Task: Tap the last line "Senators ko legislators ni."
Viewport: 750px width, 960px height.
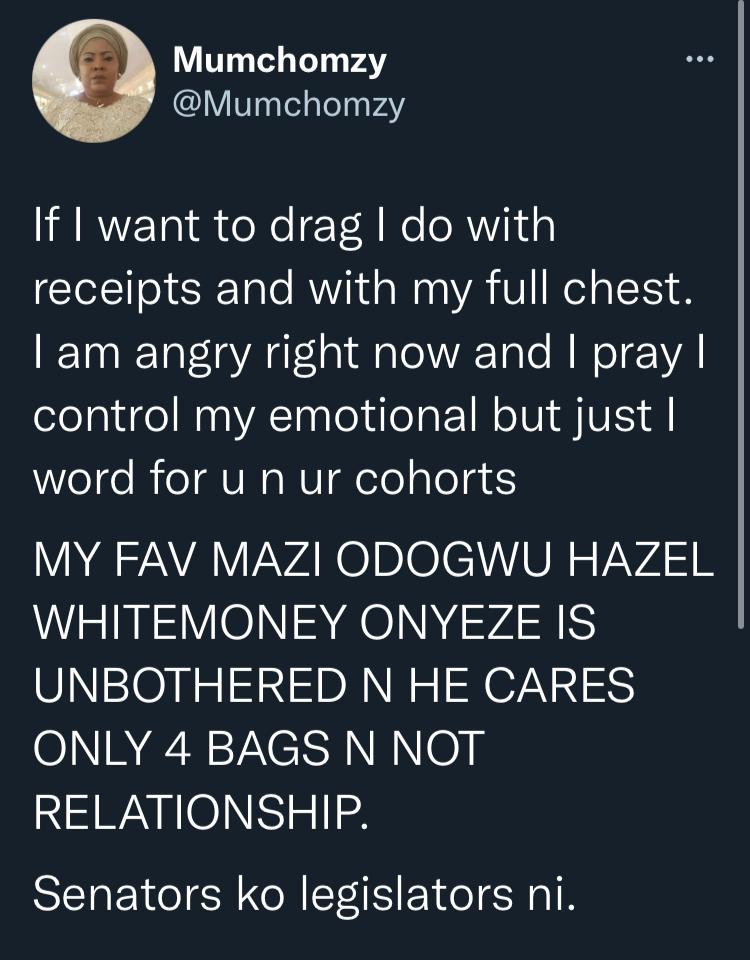Action: point(304,894)
